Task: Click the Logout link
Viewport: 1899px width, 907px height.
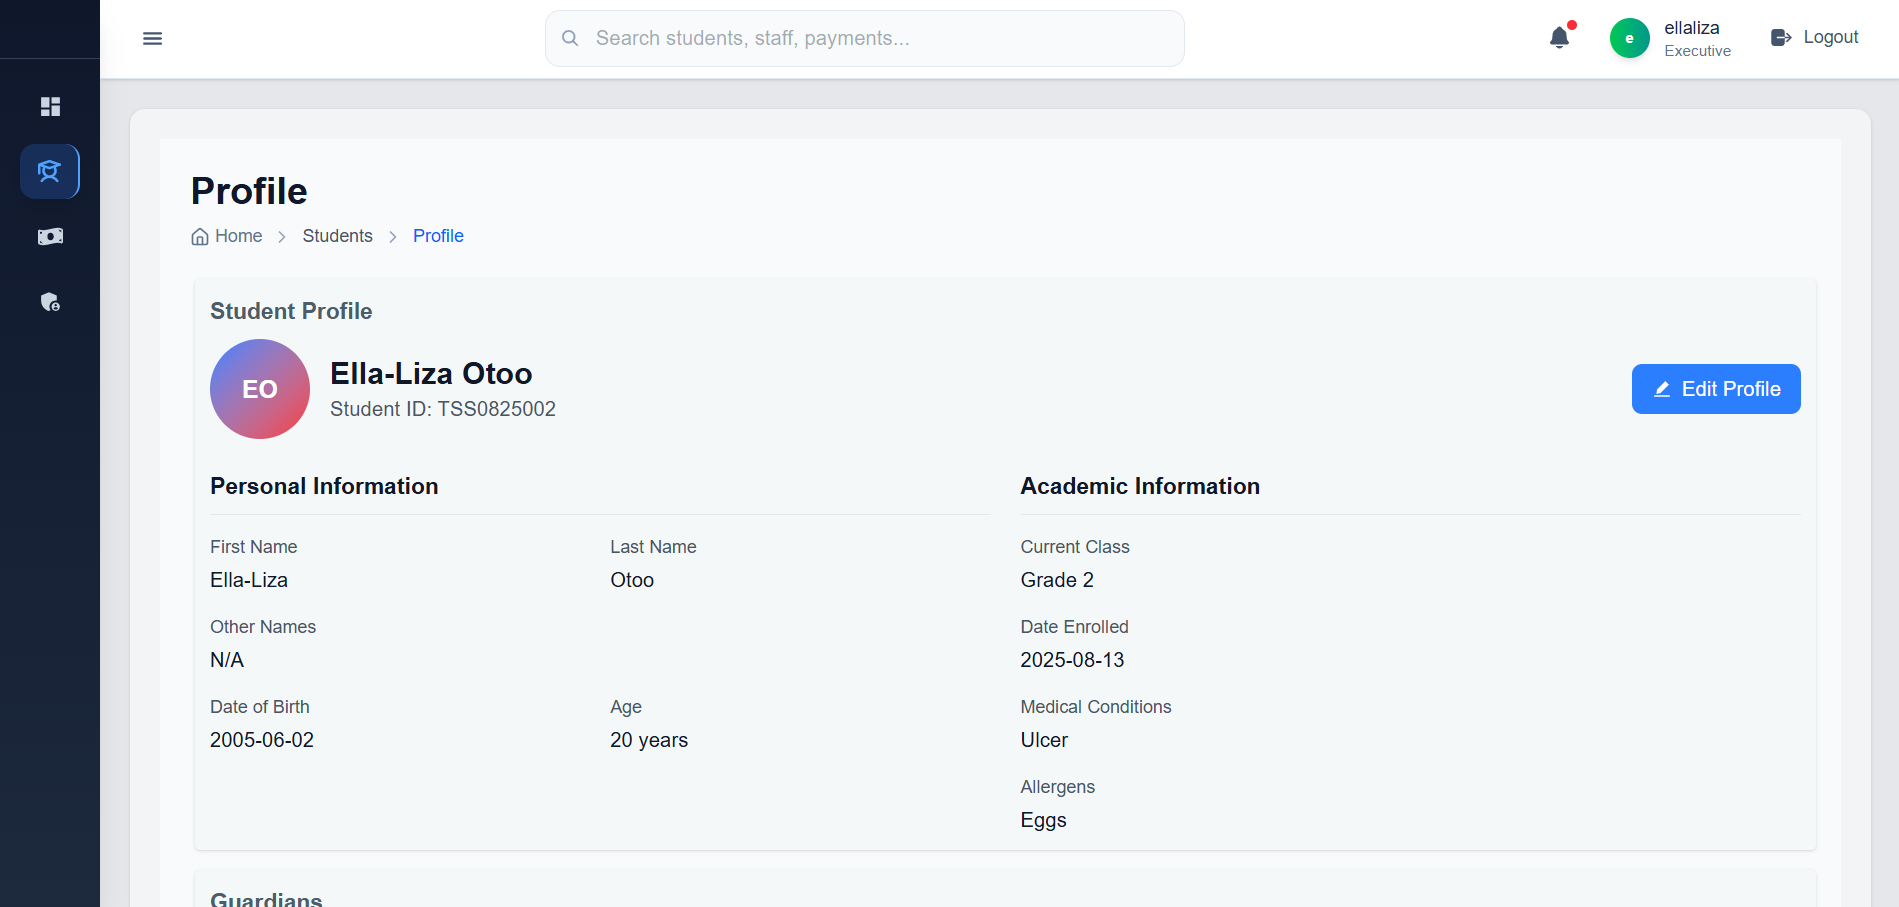Action: tap(1814, 37)
